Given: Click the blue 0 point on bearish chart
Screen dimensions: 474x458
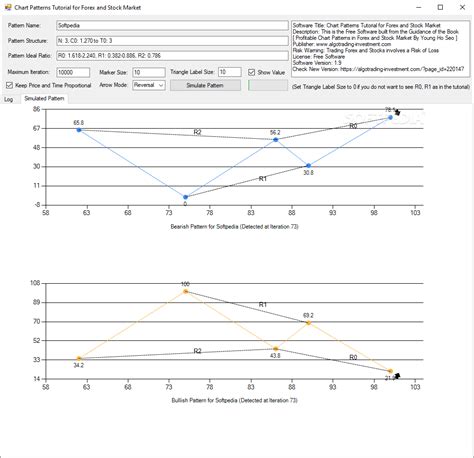Looking at the screenshot, I should coord(186,197).
